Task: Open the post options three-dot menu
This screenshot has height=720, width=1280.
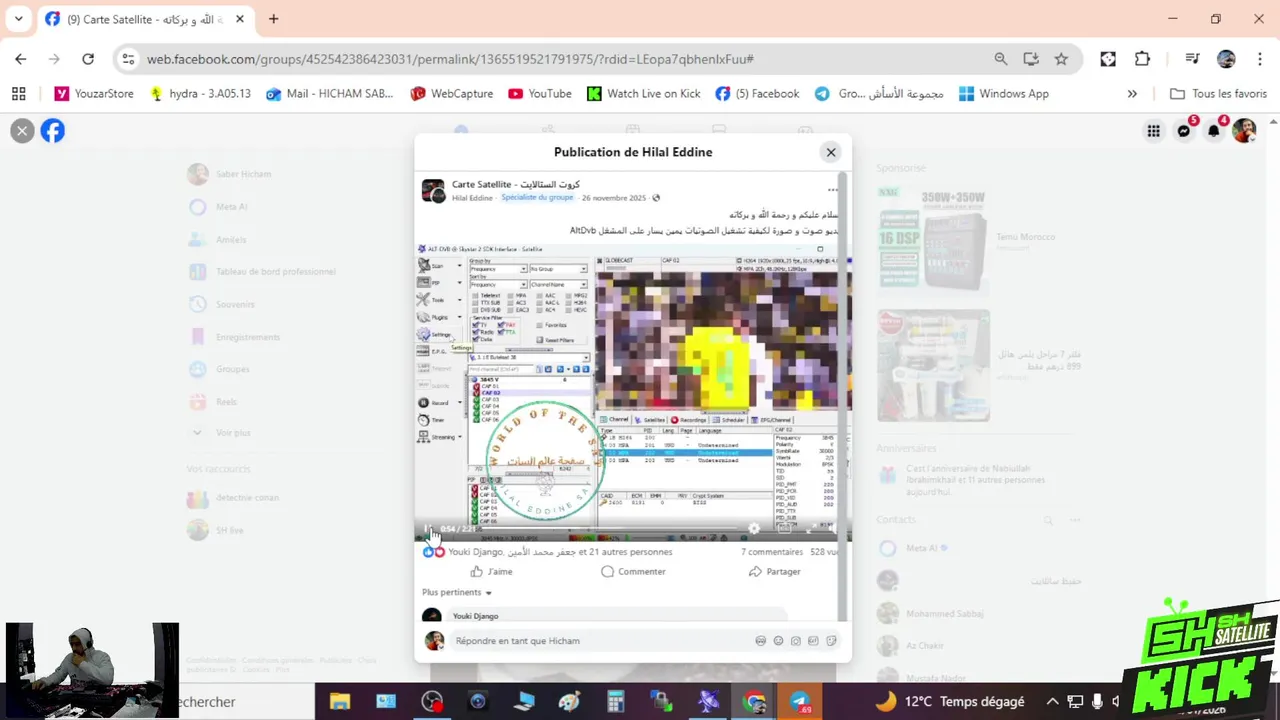Action: pyautogui.click(x=832, y=190)
